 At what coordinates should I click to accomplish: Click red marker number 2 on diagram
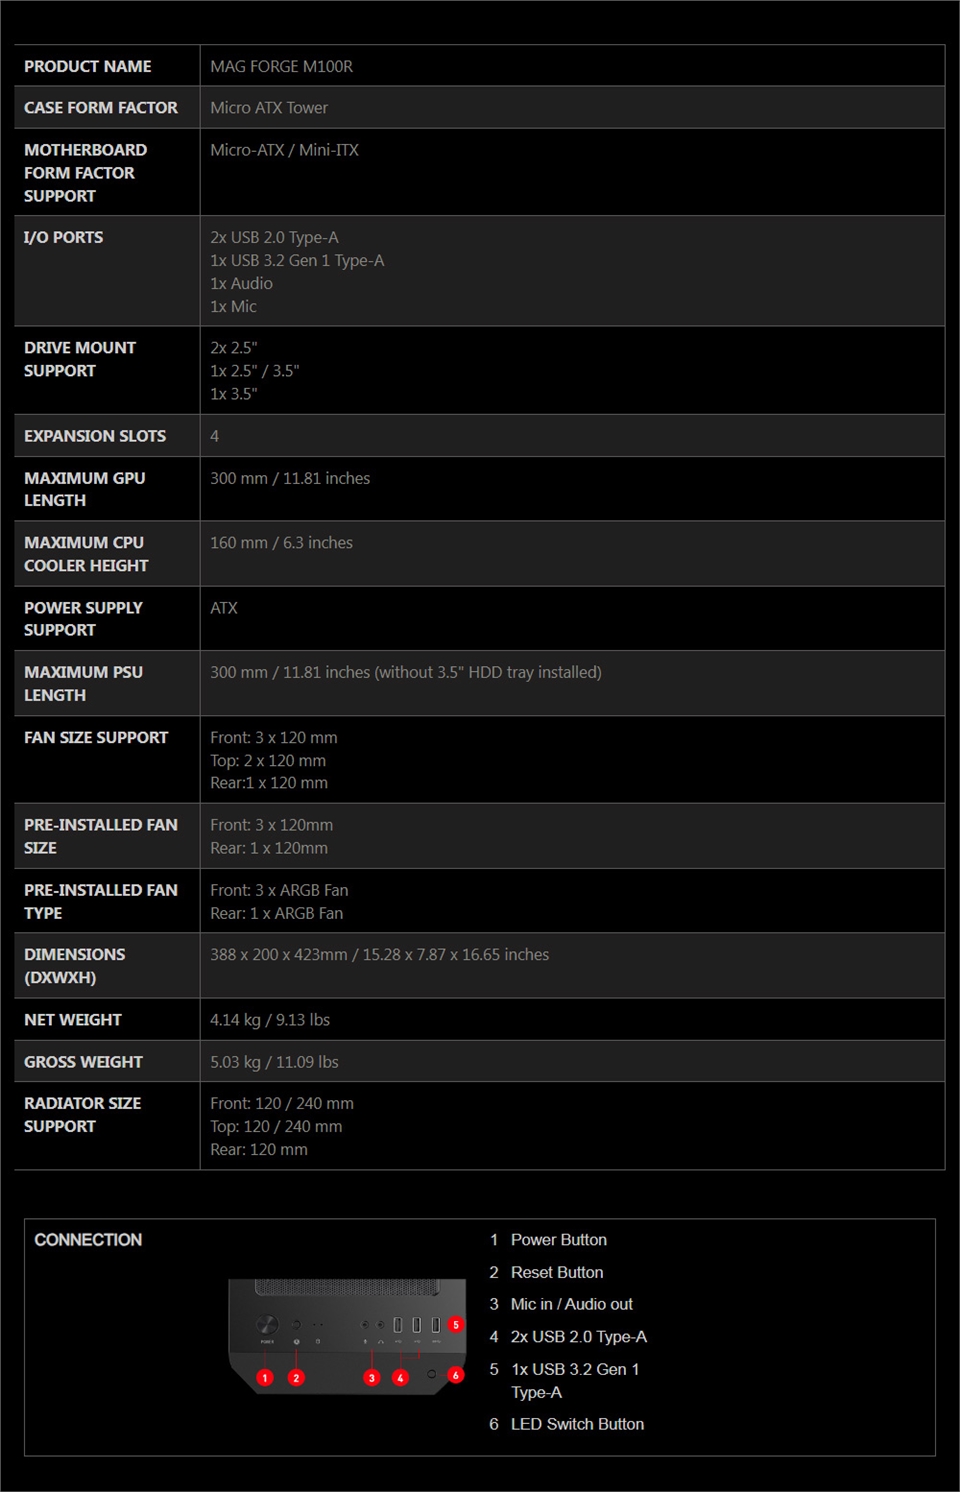(296, 1377)
